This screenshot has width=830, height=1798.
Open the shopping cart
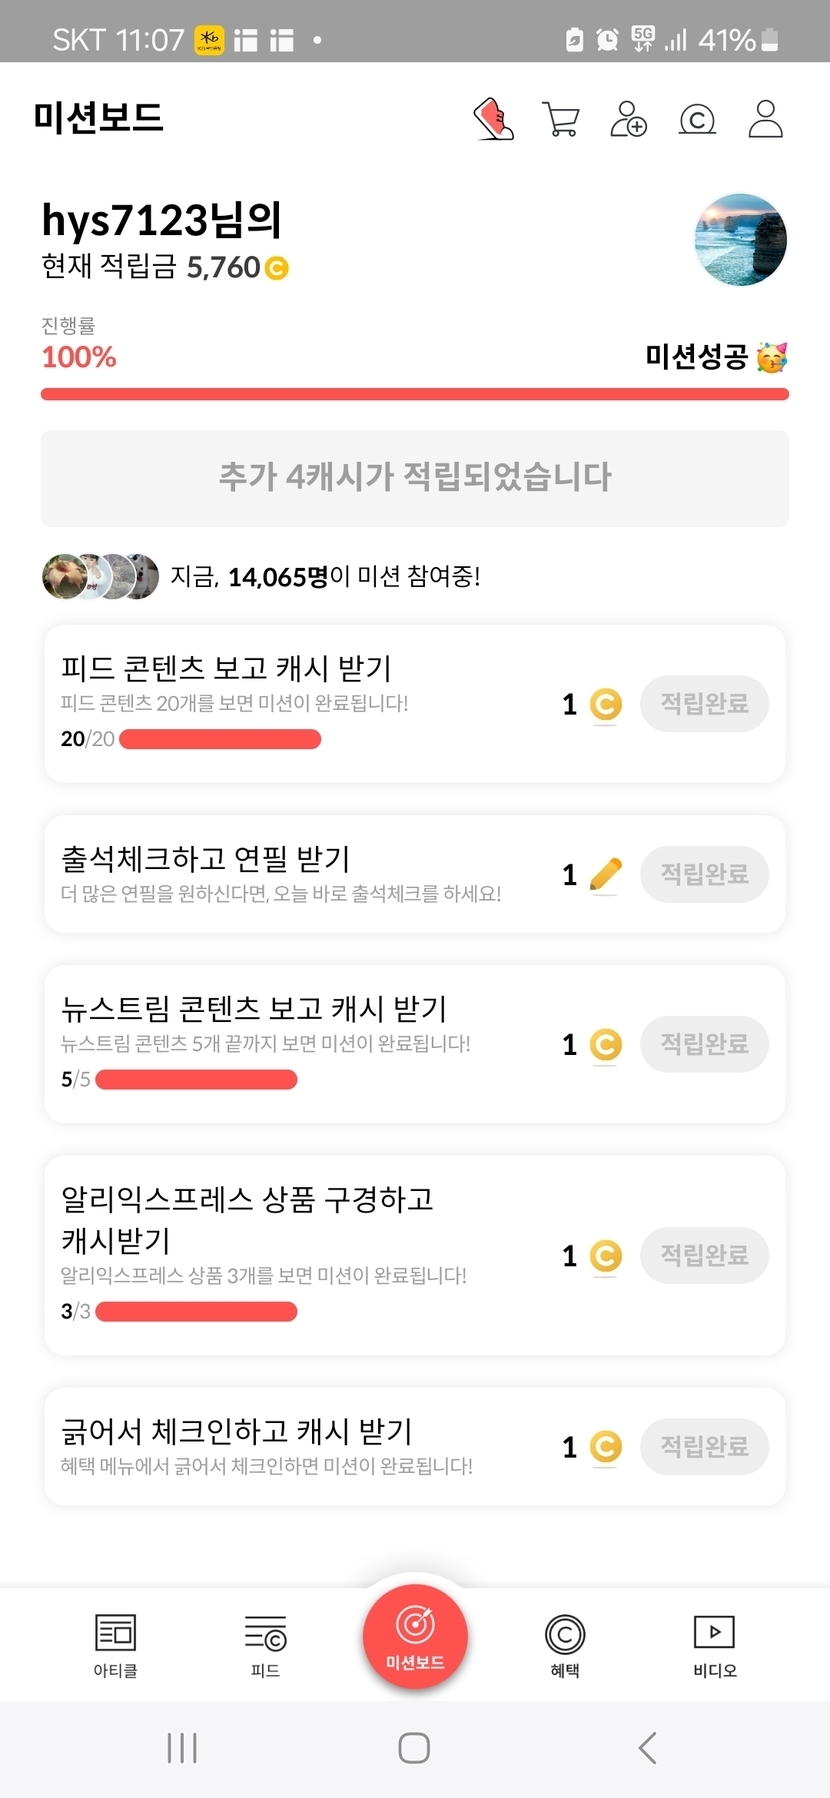click(x=560, y=119)
